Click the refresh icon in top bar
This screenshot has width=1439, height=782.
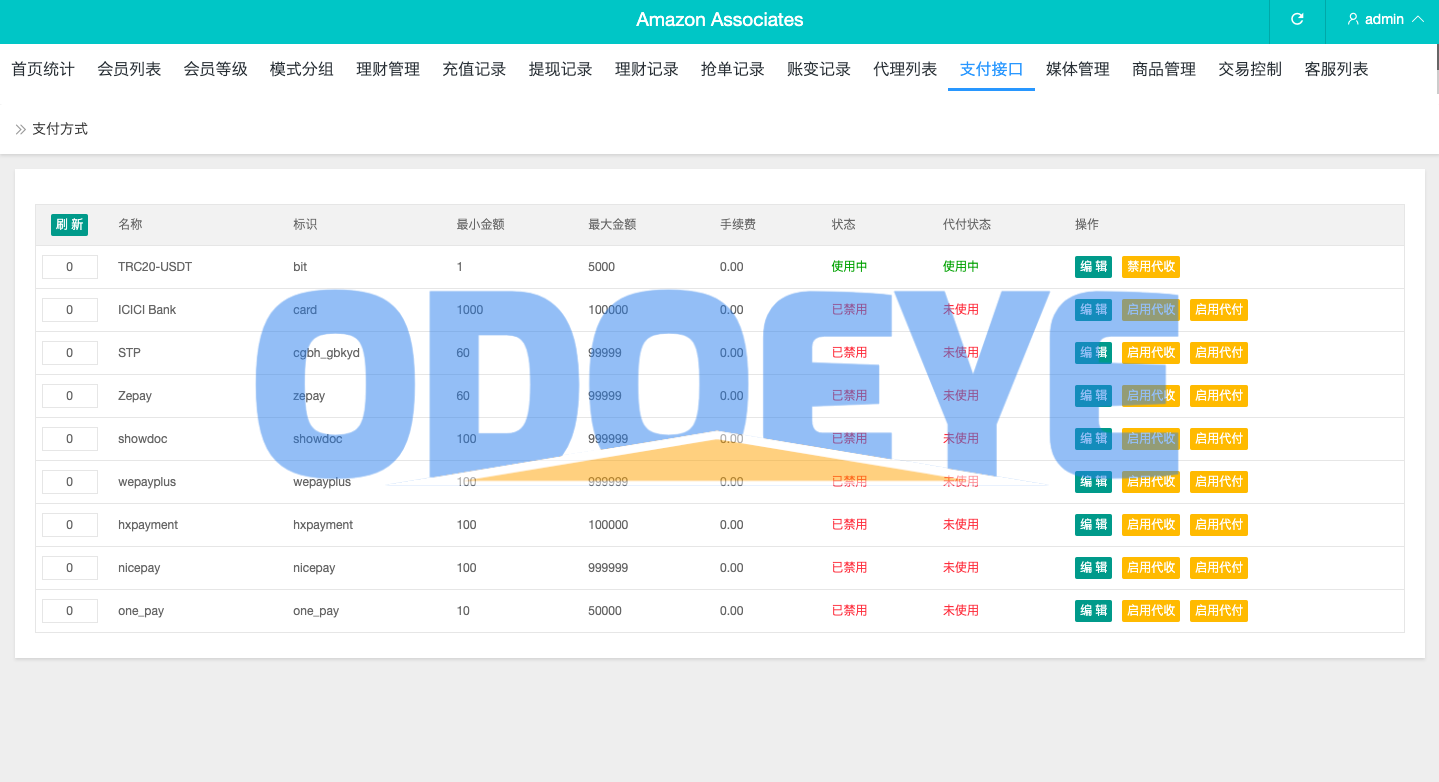coord(1297,19)
